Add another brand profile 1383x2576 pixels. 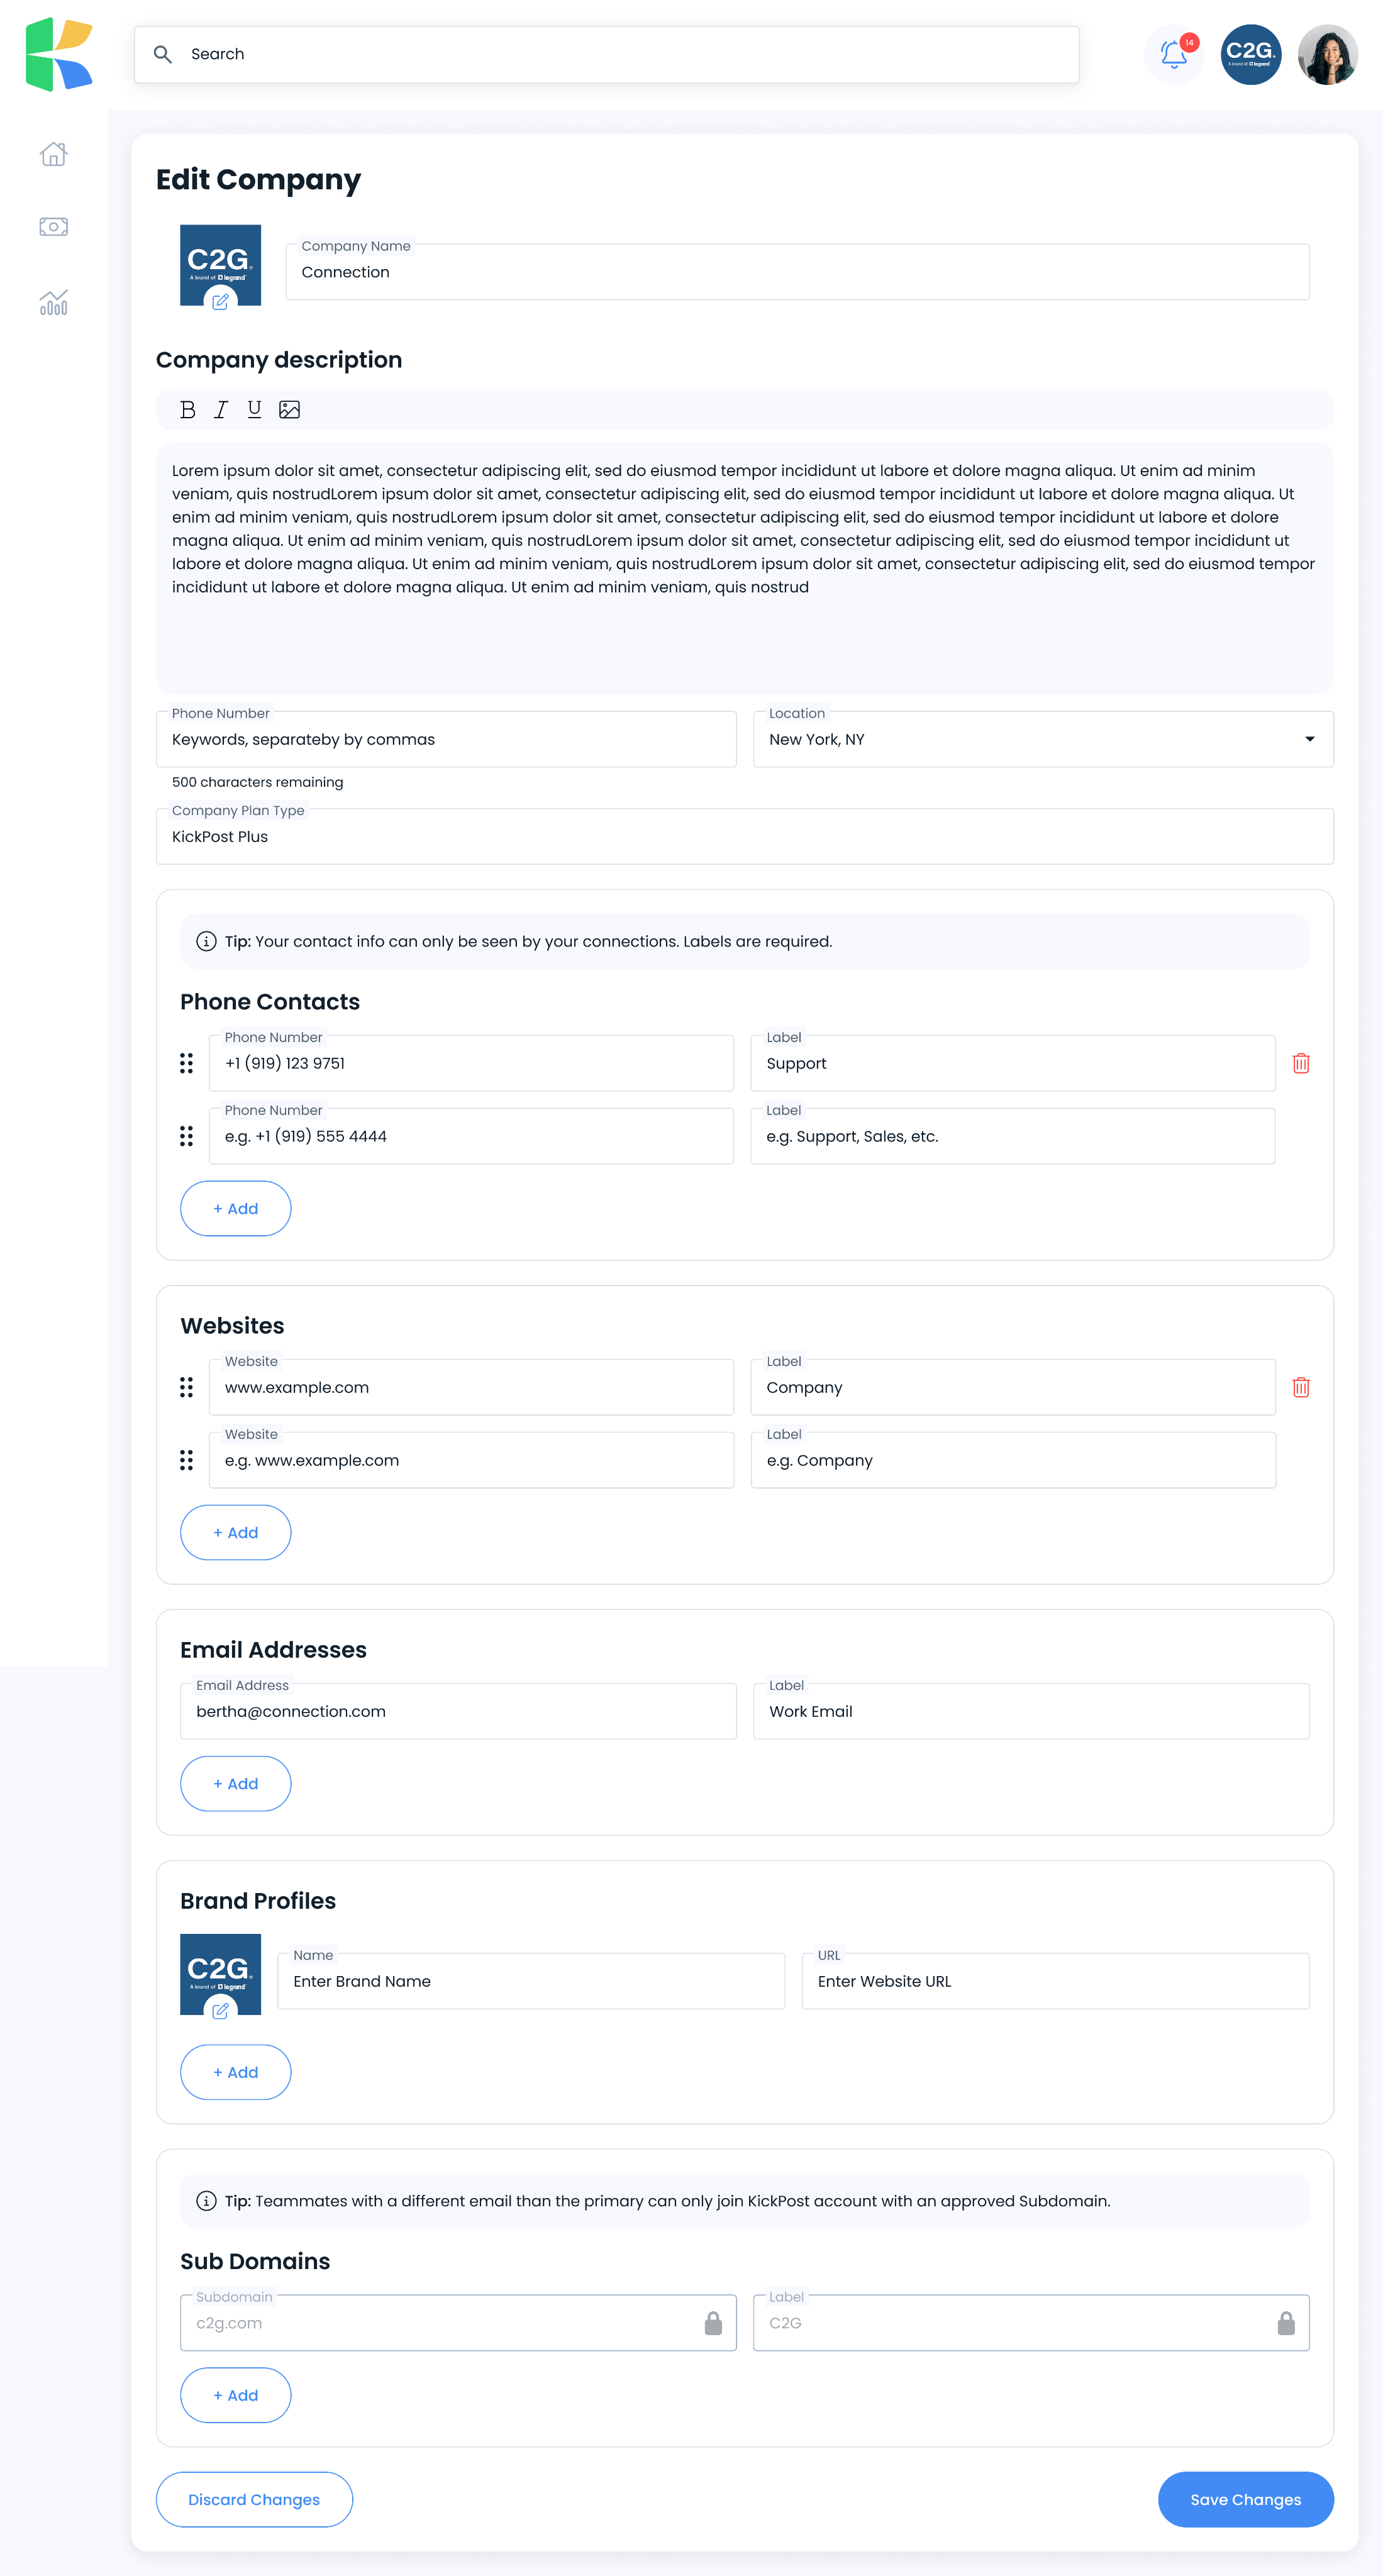tap(236, 2072)
